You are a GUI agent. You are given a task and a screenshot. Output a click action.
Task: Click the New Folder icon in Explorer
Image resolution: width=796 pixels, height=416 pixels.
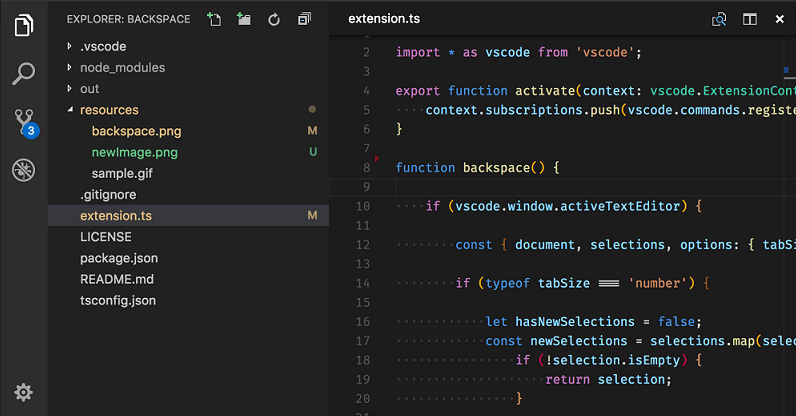pyautogui.click(x=243, y=19)
